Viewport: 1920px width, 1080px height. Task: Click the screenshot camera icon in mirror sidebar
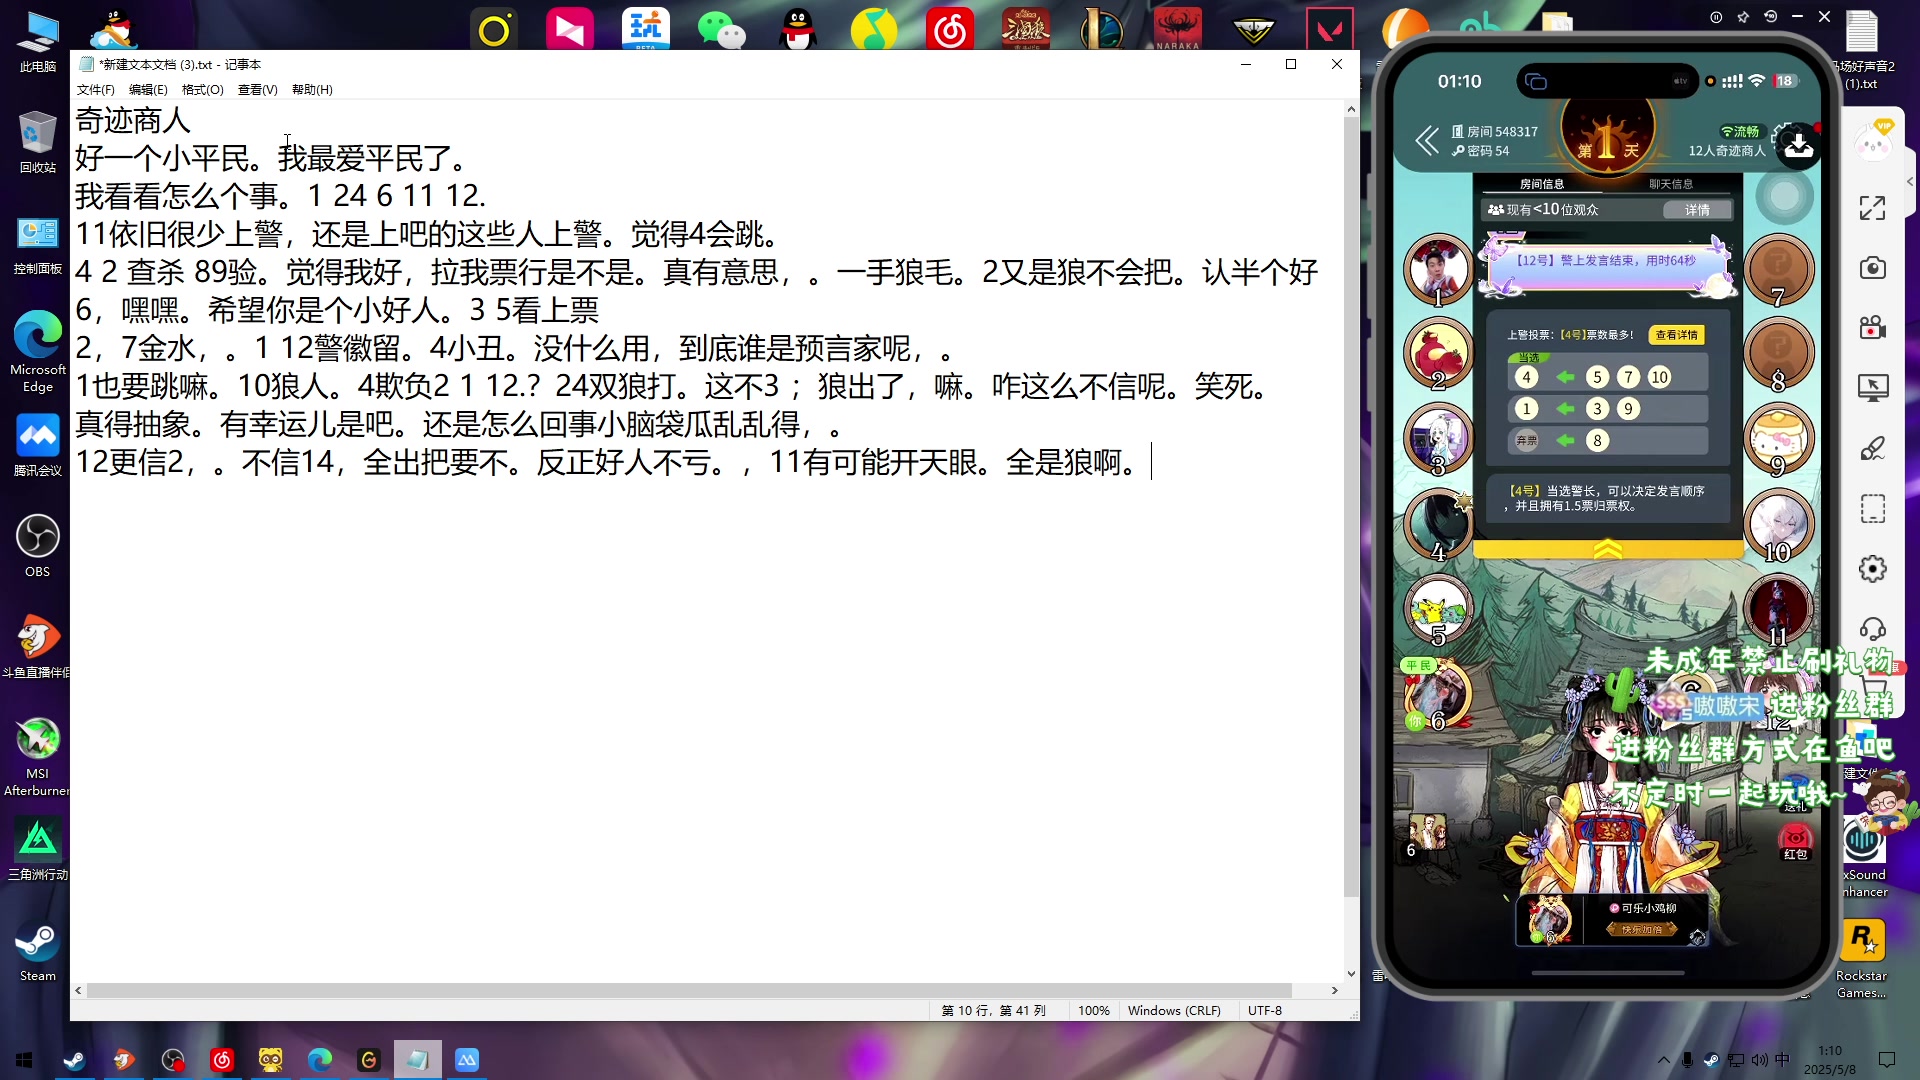point(1872,268)
